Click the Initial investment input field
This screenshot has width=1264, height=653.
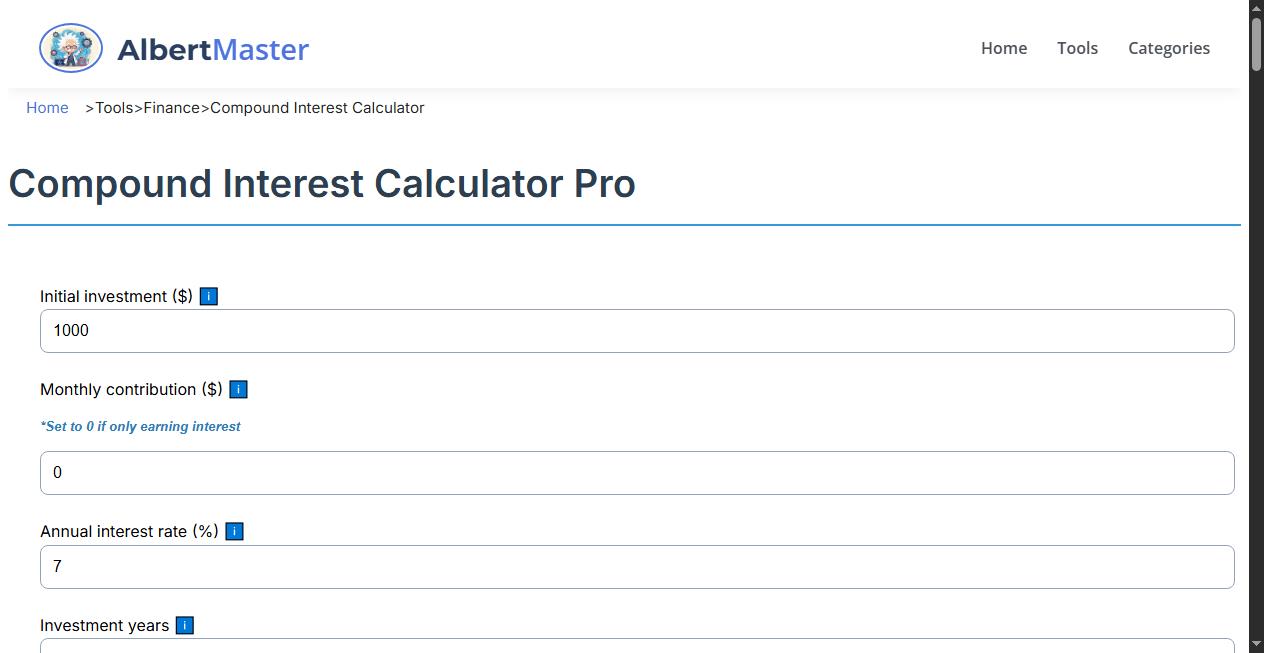point(637,330)
